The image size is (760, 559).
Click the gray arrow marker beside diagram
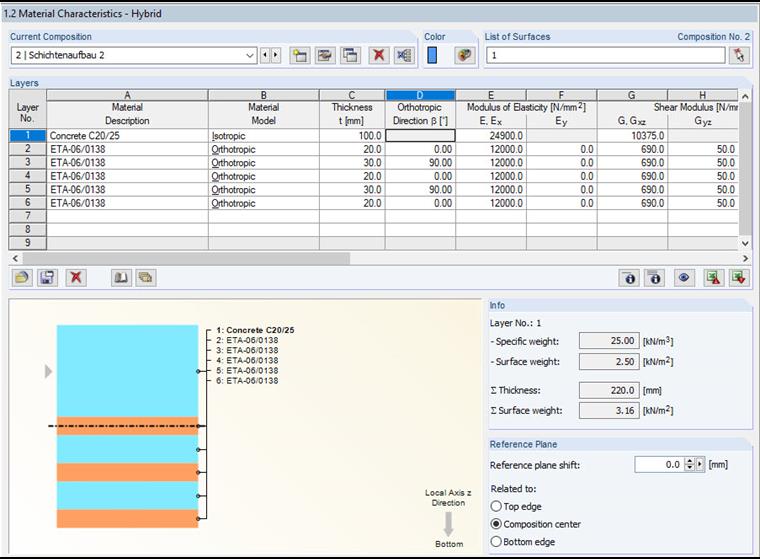48,371
